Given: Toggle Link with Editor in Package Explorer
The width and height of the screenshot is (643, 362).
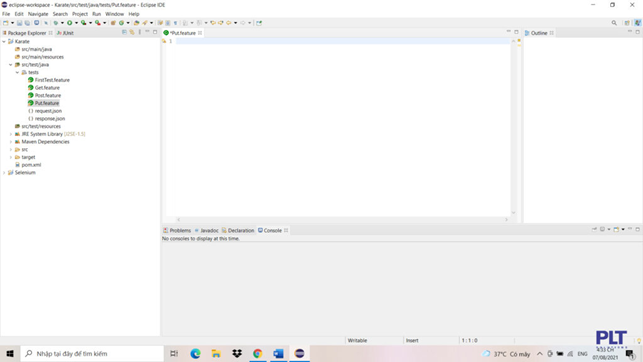Looking at the screenshot, I should (132, 32).
